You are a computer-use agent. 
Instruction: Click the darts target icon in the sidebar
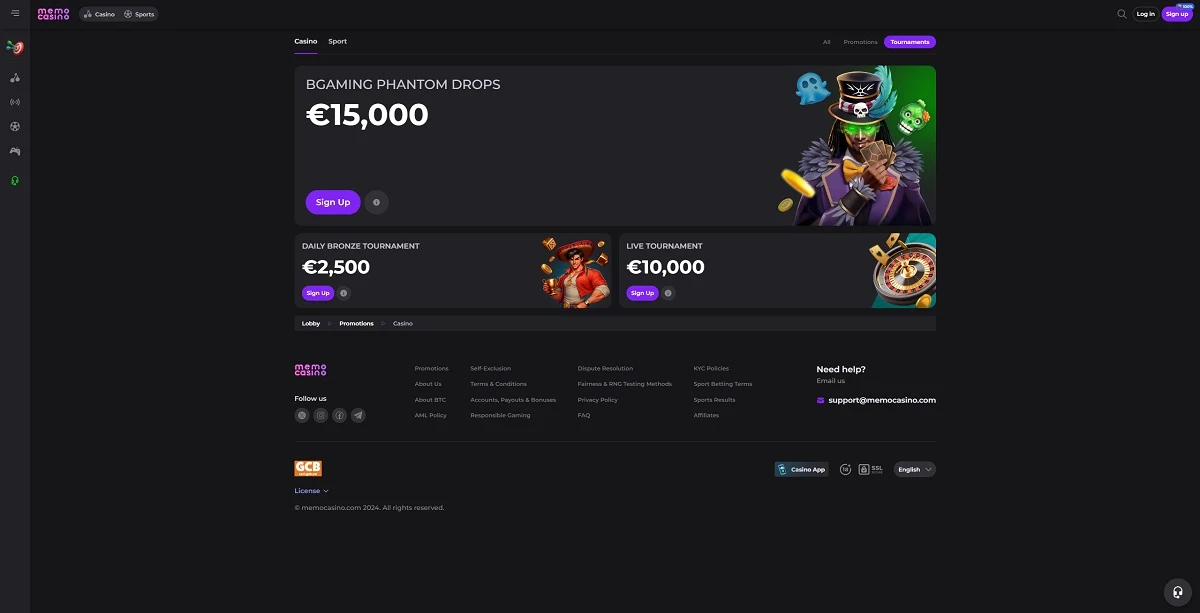point(15,47)
